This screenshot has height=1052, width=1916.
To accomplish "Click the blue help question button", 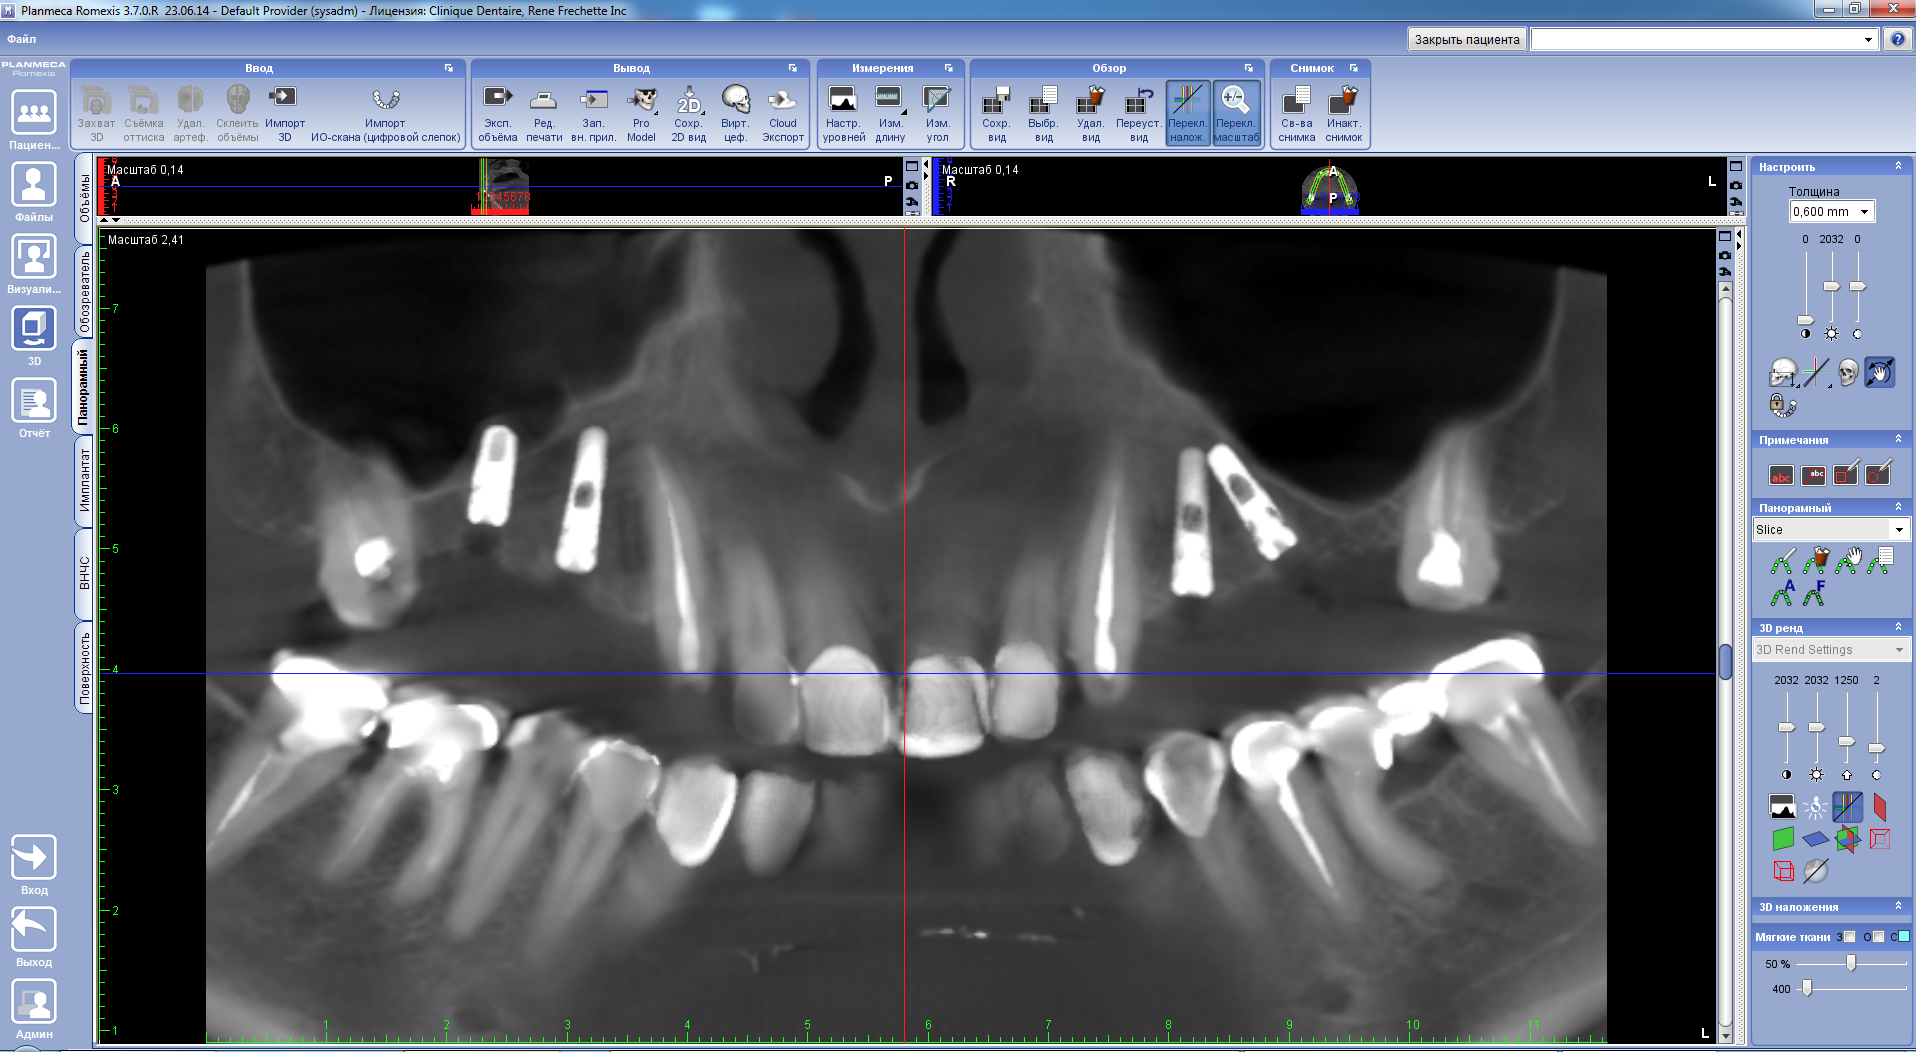I will click(1897, 40).
